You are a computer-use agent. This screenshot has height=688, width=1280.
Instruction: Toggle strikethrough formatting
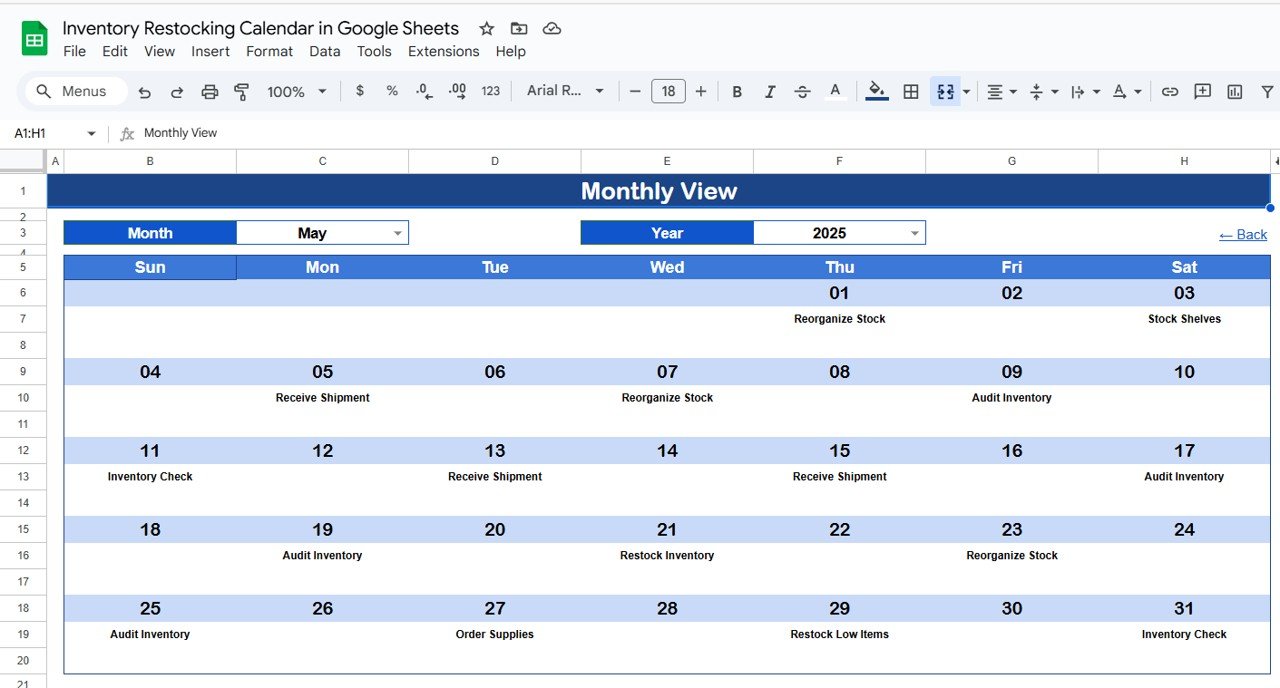pyautogui.click(x=802, y=91)
